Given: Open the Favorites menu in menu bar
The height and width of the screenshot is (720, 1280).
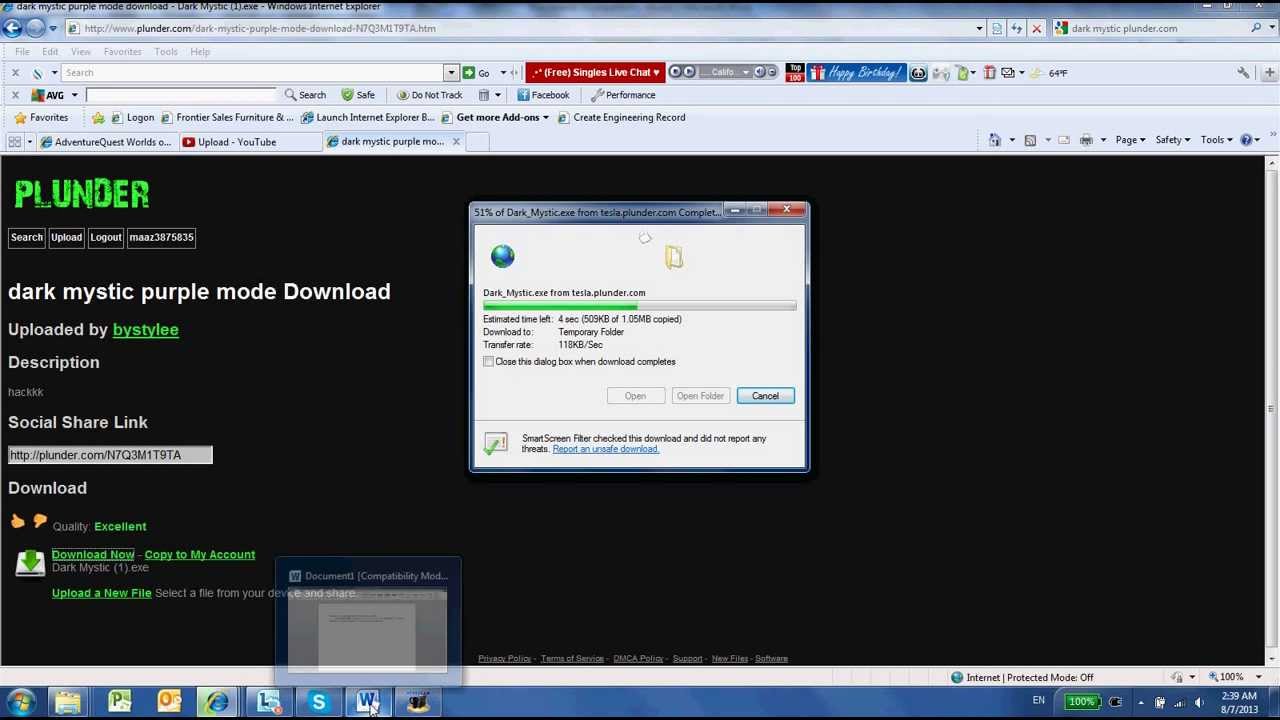Looking at the screenshot, I should click(122, 52).
